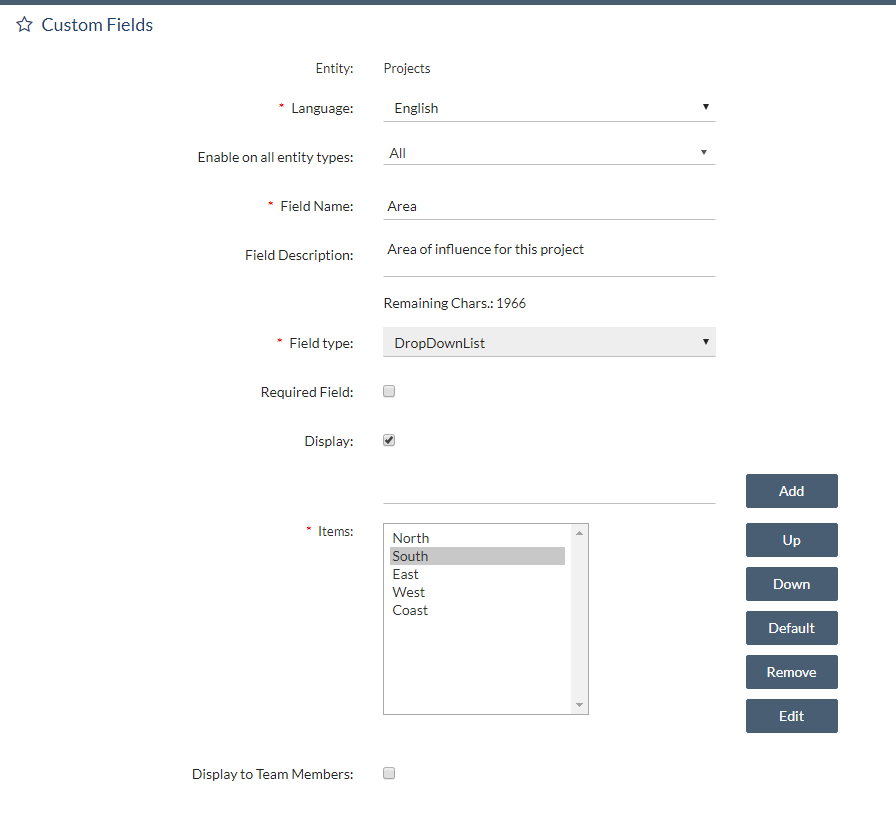896x820 pixels.
Task: Enable the Required Field checkbox
Action: (x=388, y=391)
